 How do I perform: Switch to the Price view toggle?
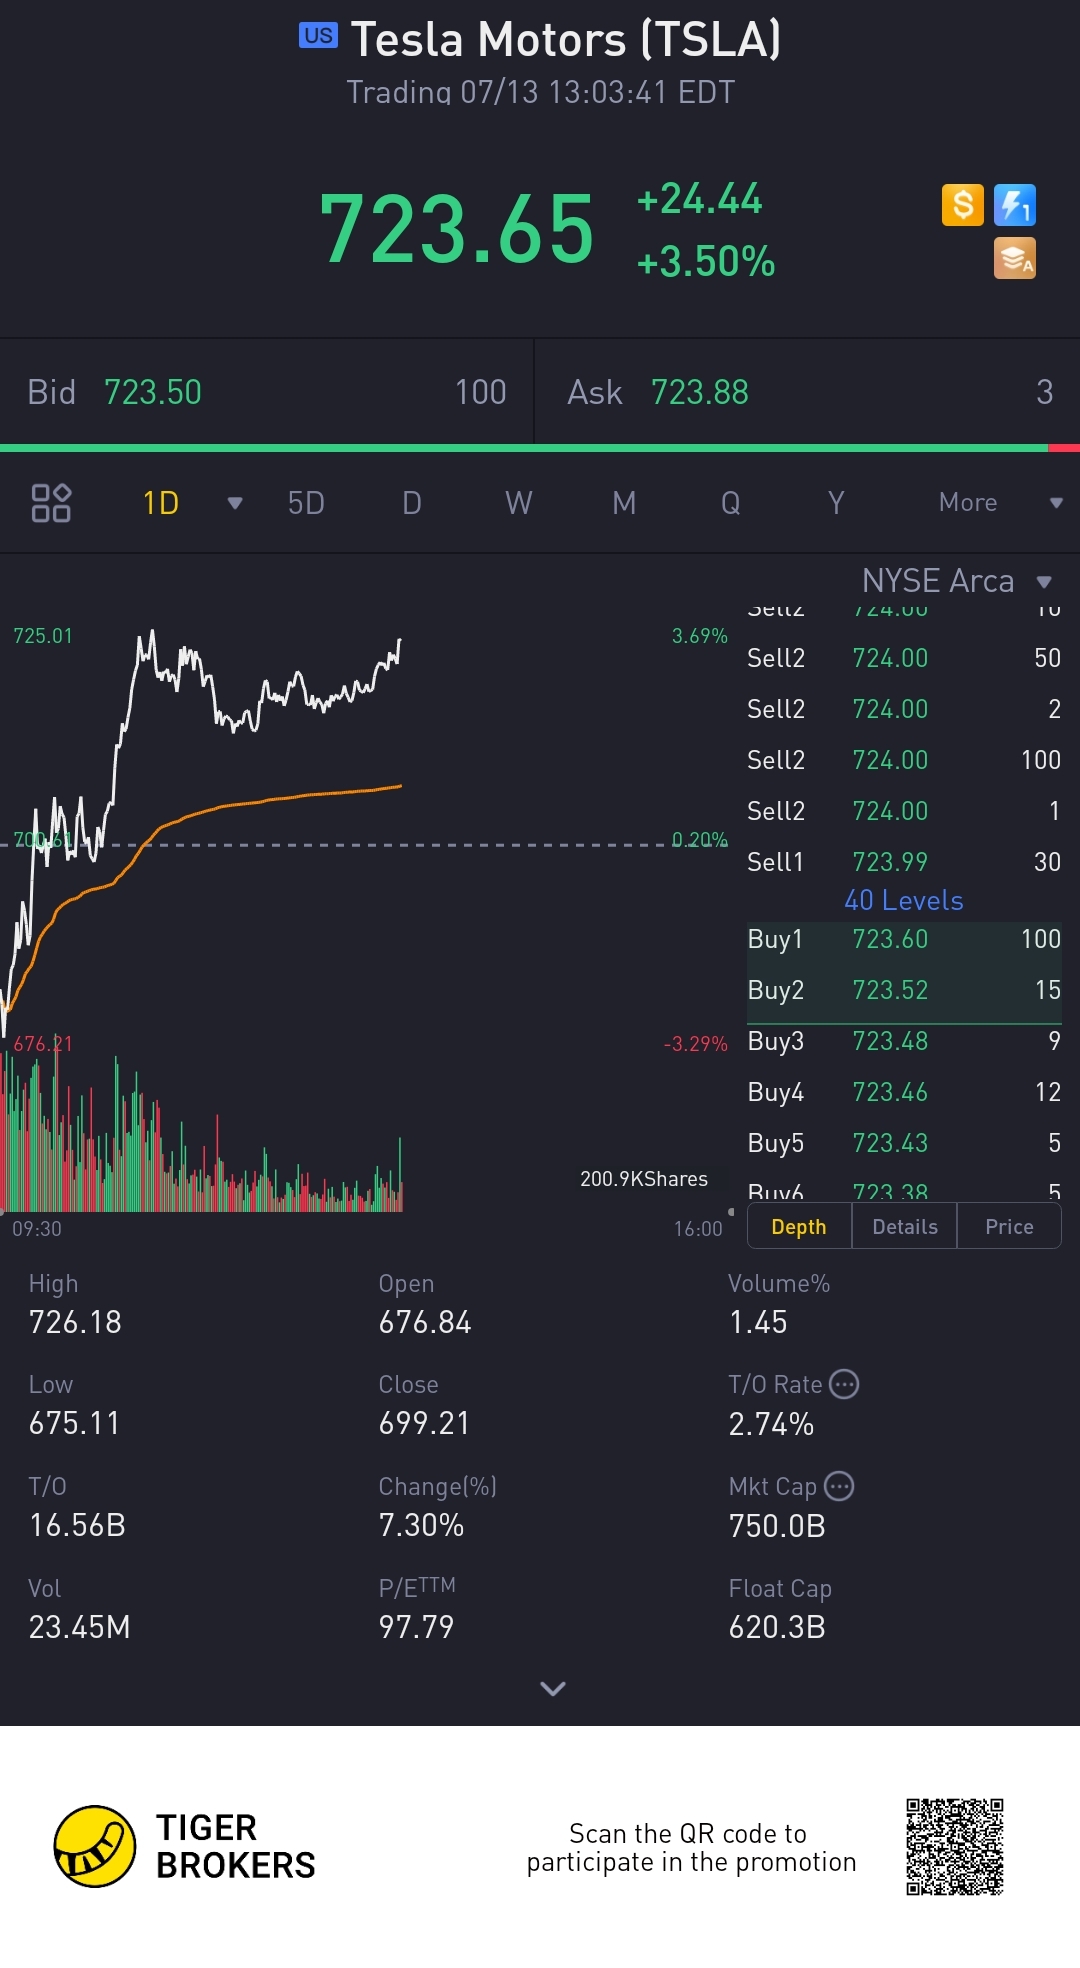point(1009,1227)
